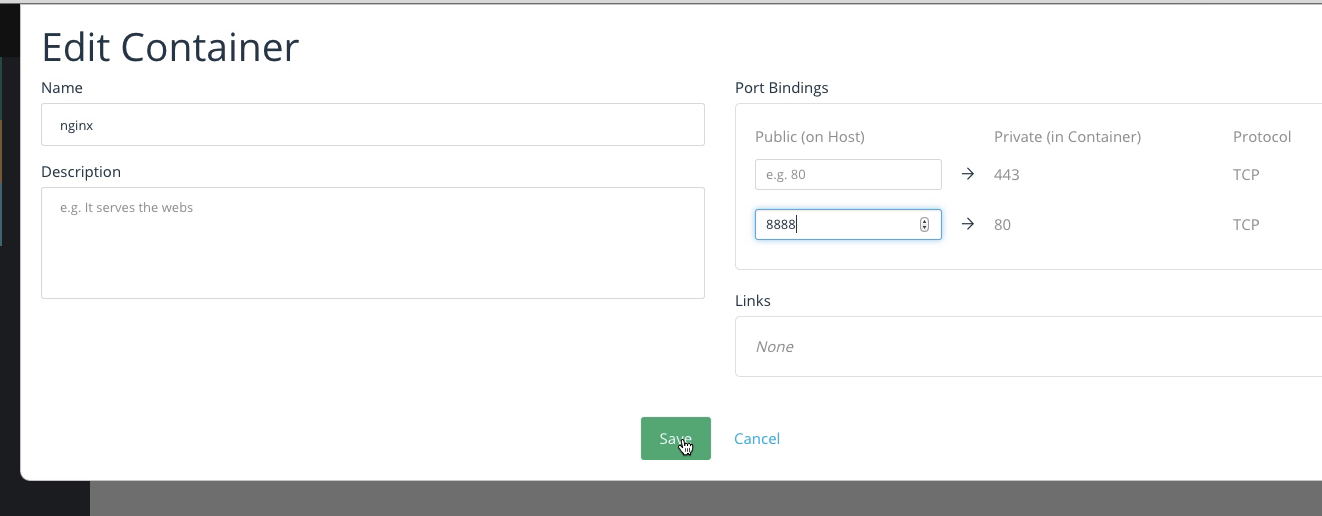Click the green Save button

point(675,438)
